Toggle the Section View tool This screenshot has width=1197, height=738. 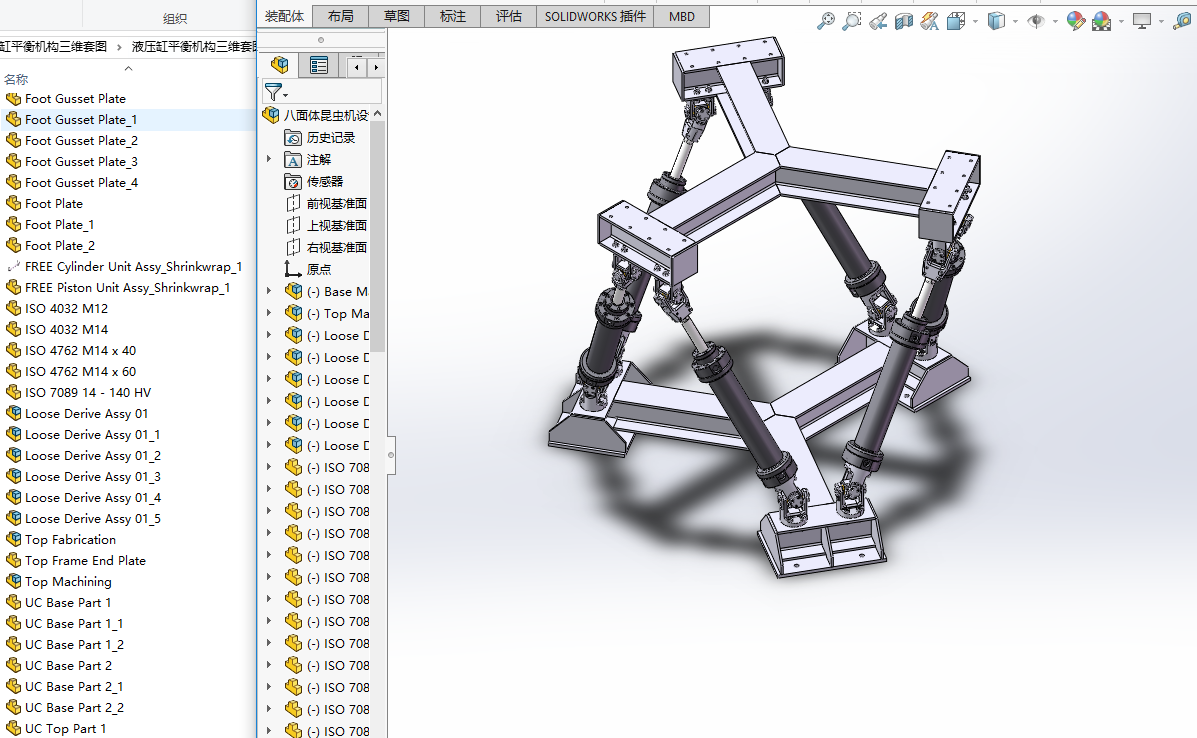click(904, 21)
